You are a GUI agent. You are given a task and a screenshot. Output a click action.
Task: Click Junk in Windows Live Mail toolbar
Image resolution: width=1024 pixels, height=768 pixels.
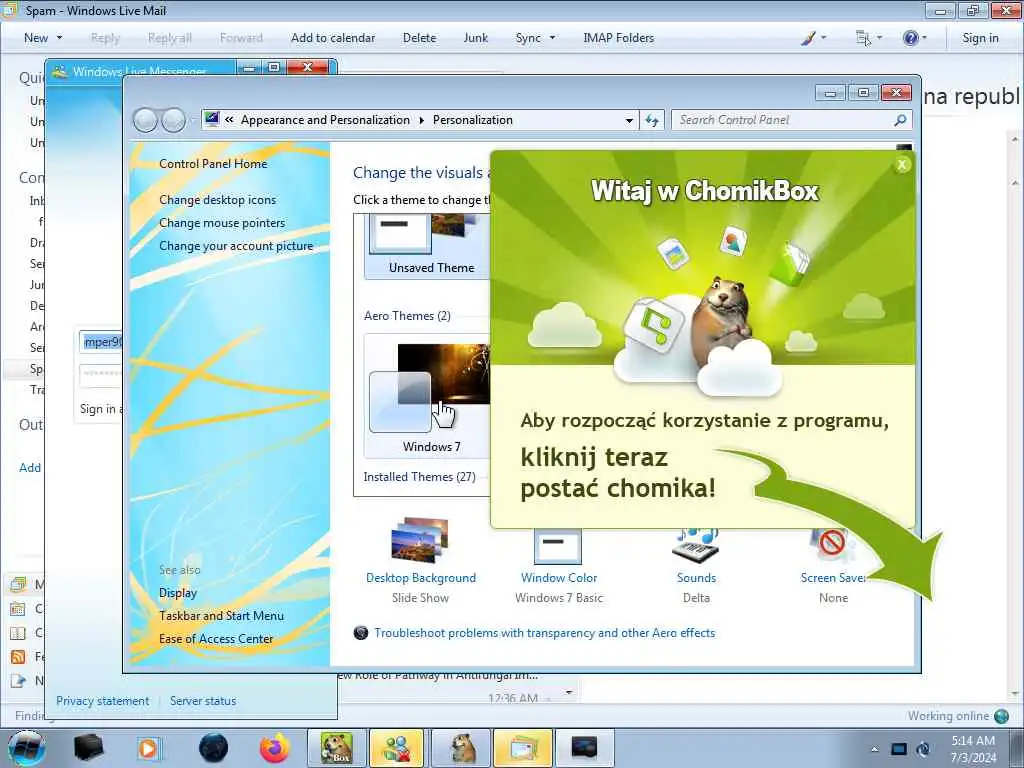(475, 38)
